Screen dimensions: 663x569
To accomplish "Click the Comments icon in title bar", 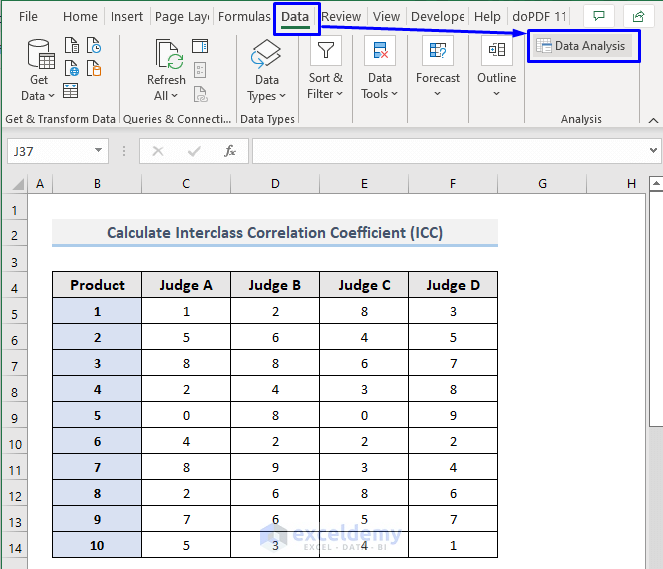I will [598, 17].
